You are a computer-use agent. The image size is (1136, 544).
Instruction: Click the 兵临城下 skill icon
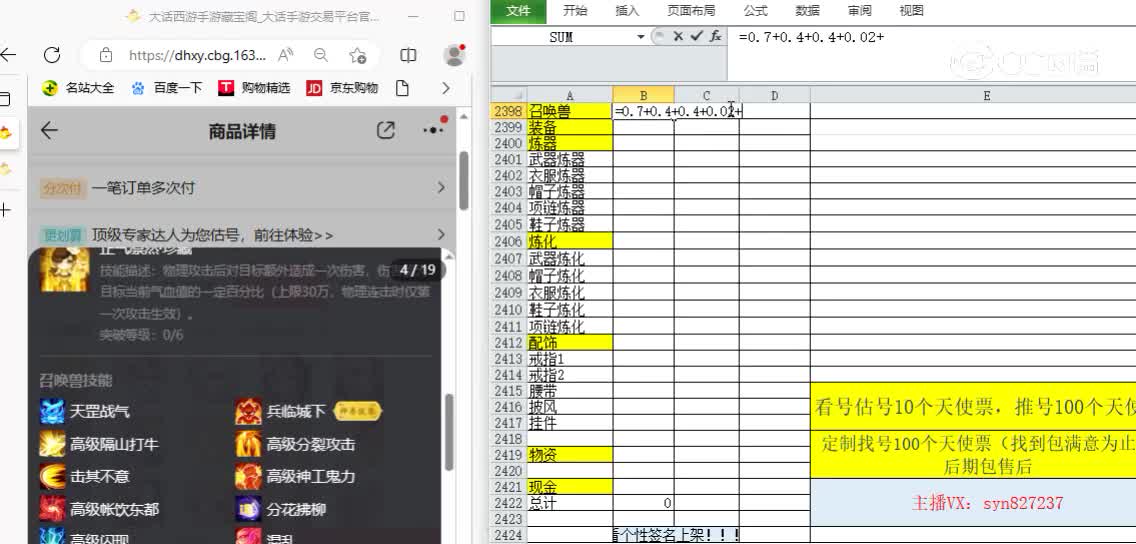[248, 411]
